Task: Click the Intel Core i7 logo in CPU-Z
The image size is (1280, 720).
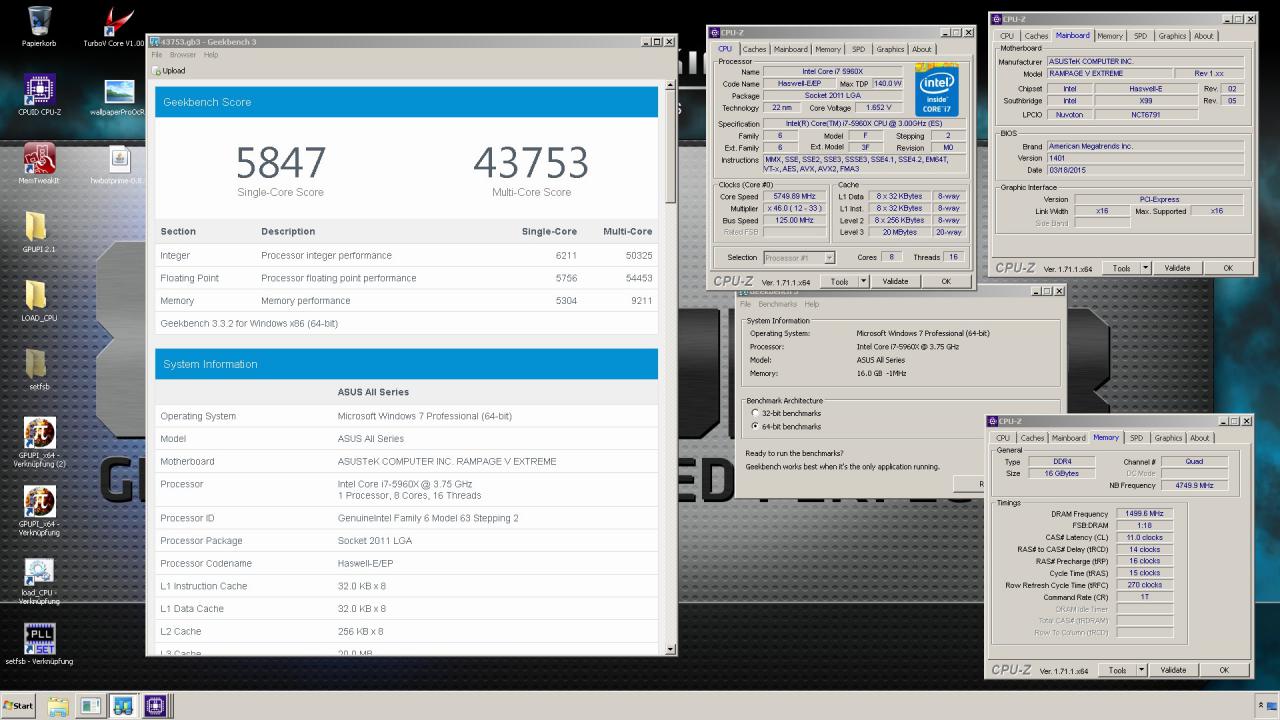Action: pyautogui.click(x=937, y=91)
